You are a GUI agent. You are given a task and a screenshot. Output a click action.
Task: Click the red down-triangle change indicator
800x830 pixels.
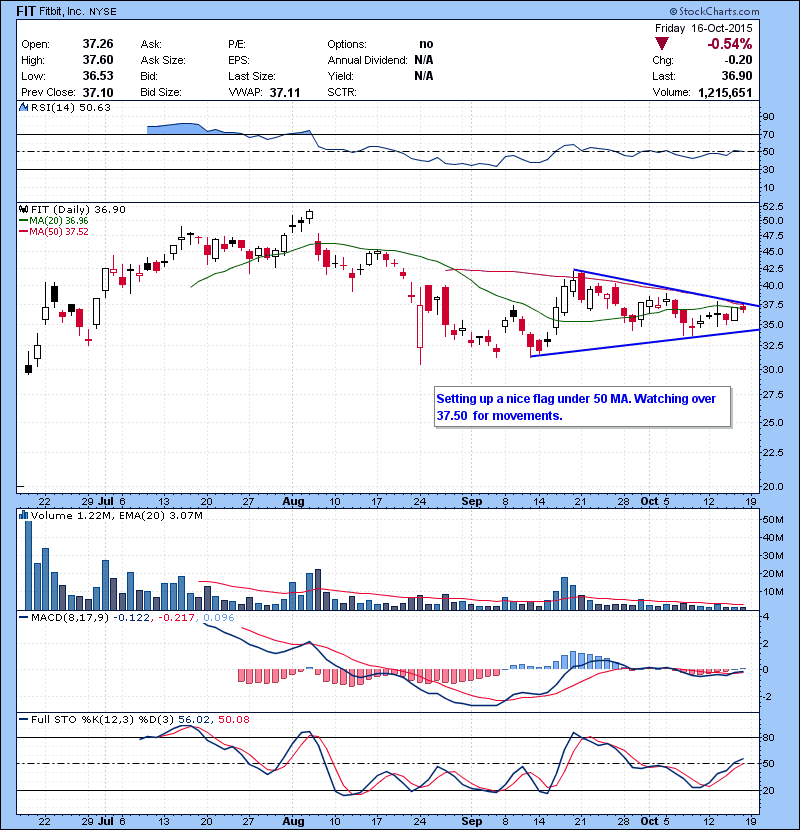pos(662,43)
